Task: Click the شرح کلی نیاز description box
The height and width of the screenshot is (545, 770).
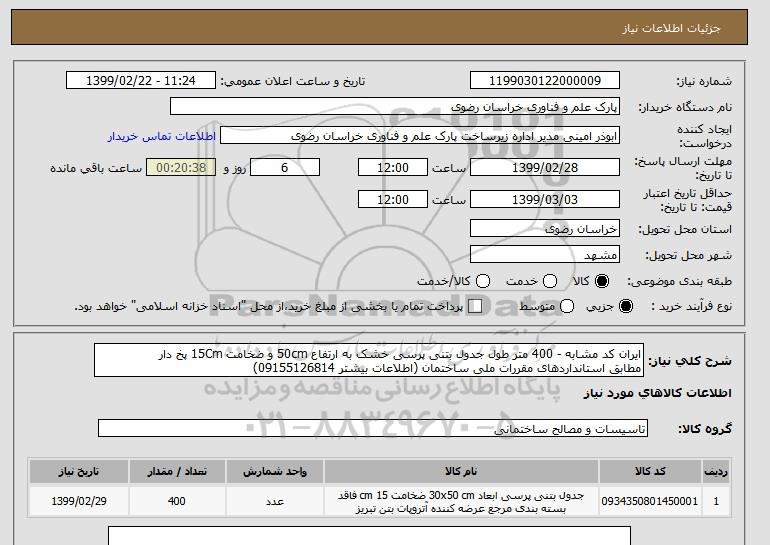Action: click(x=369, y=360)
